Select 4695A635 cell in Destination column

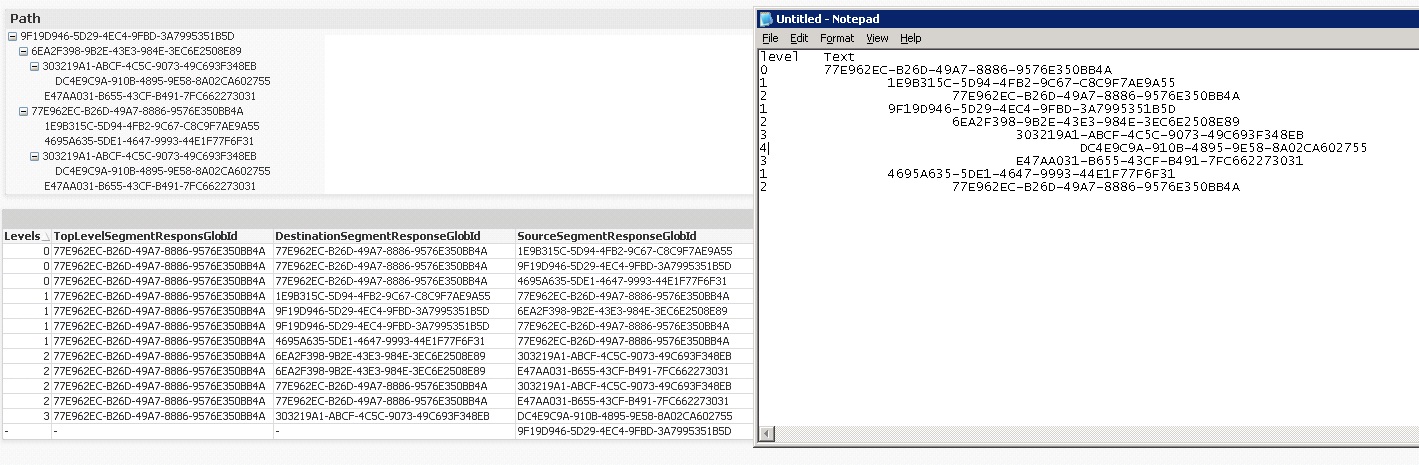pyautogui.click(x=394, y=341)
